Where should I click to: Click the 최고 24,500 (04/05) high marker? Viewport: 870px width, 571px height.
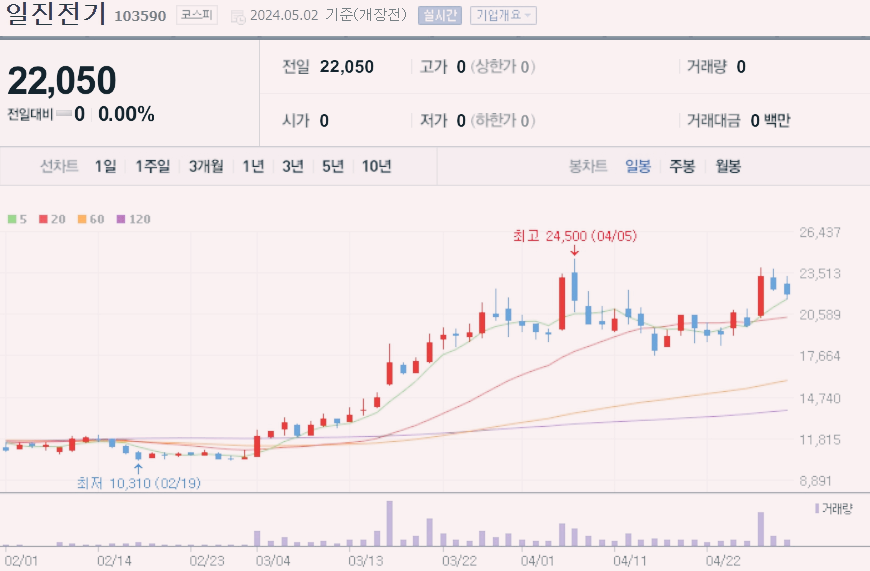tap(575, 236)
